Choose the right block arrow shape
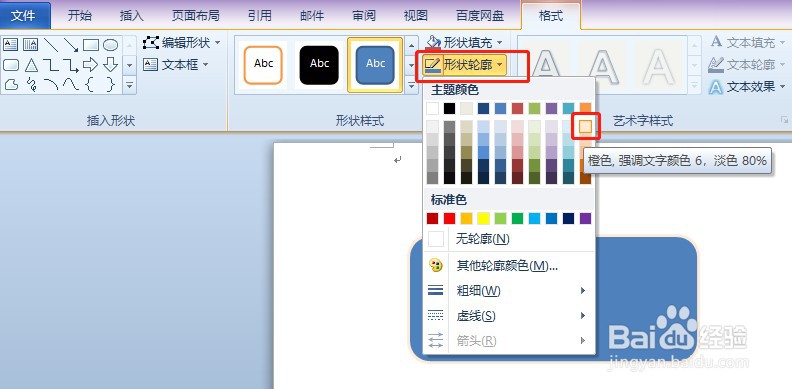The image size is (792, 389). click(90, 65)
